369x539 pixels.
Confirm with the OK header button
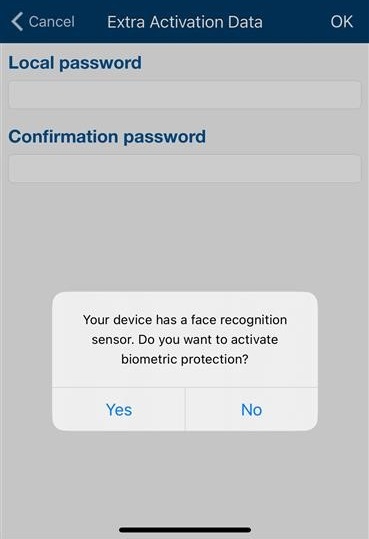(x=341, y=22)
